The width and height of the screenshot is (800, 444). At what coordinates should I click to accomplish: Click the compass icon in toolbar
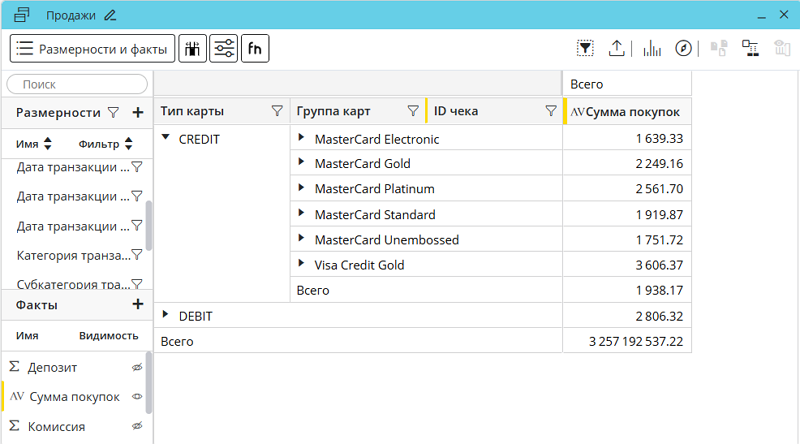[684, 48]
